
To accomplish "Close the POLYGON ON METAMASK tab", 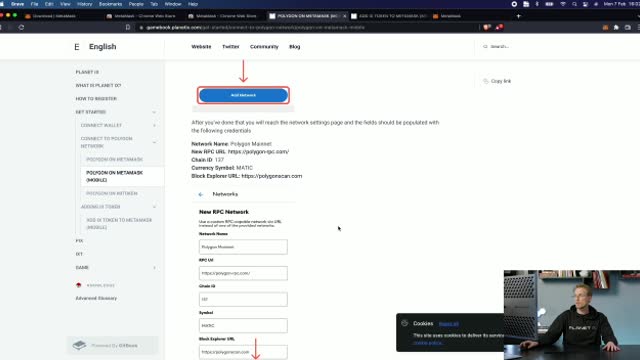I will (x=344, y=16).
